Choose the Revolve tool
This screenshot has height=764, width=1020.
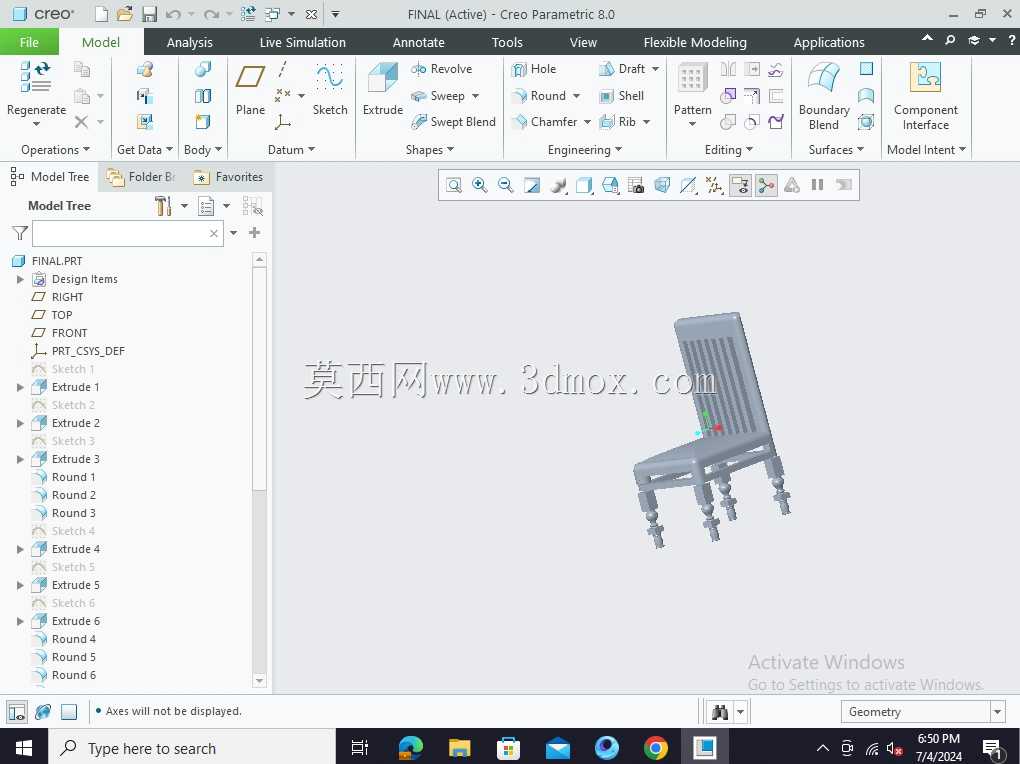click(442, 69)
